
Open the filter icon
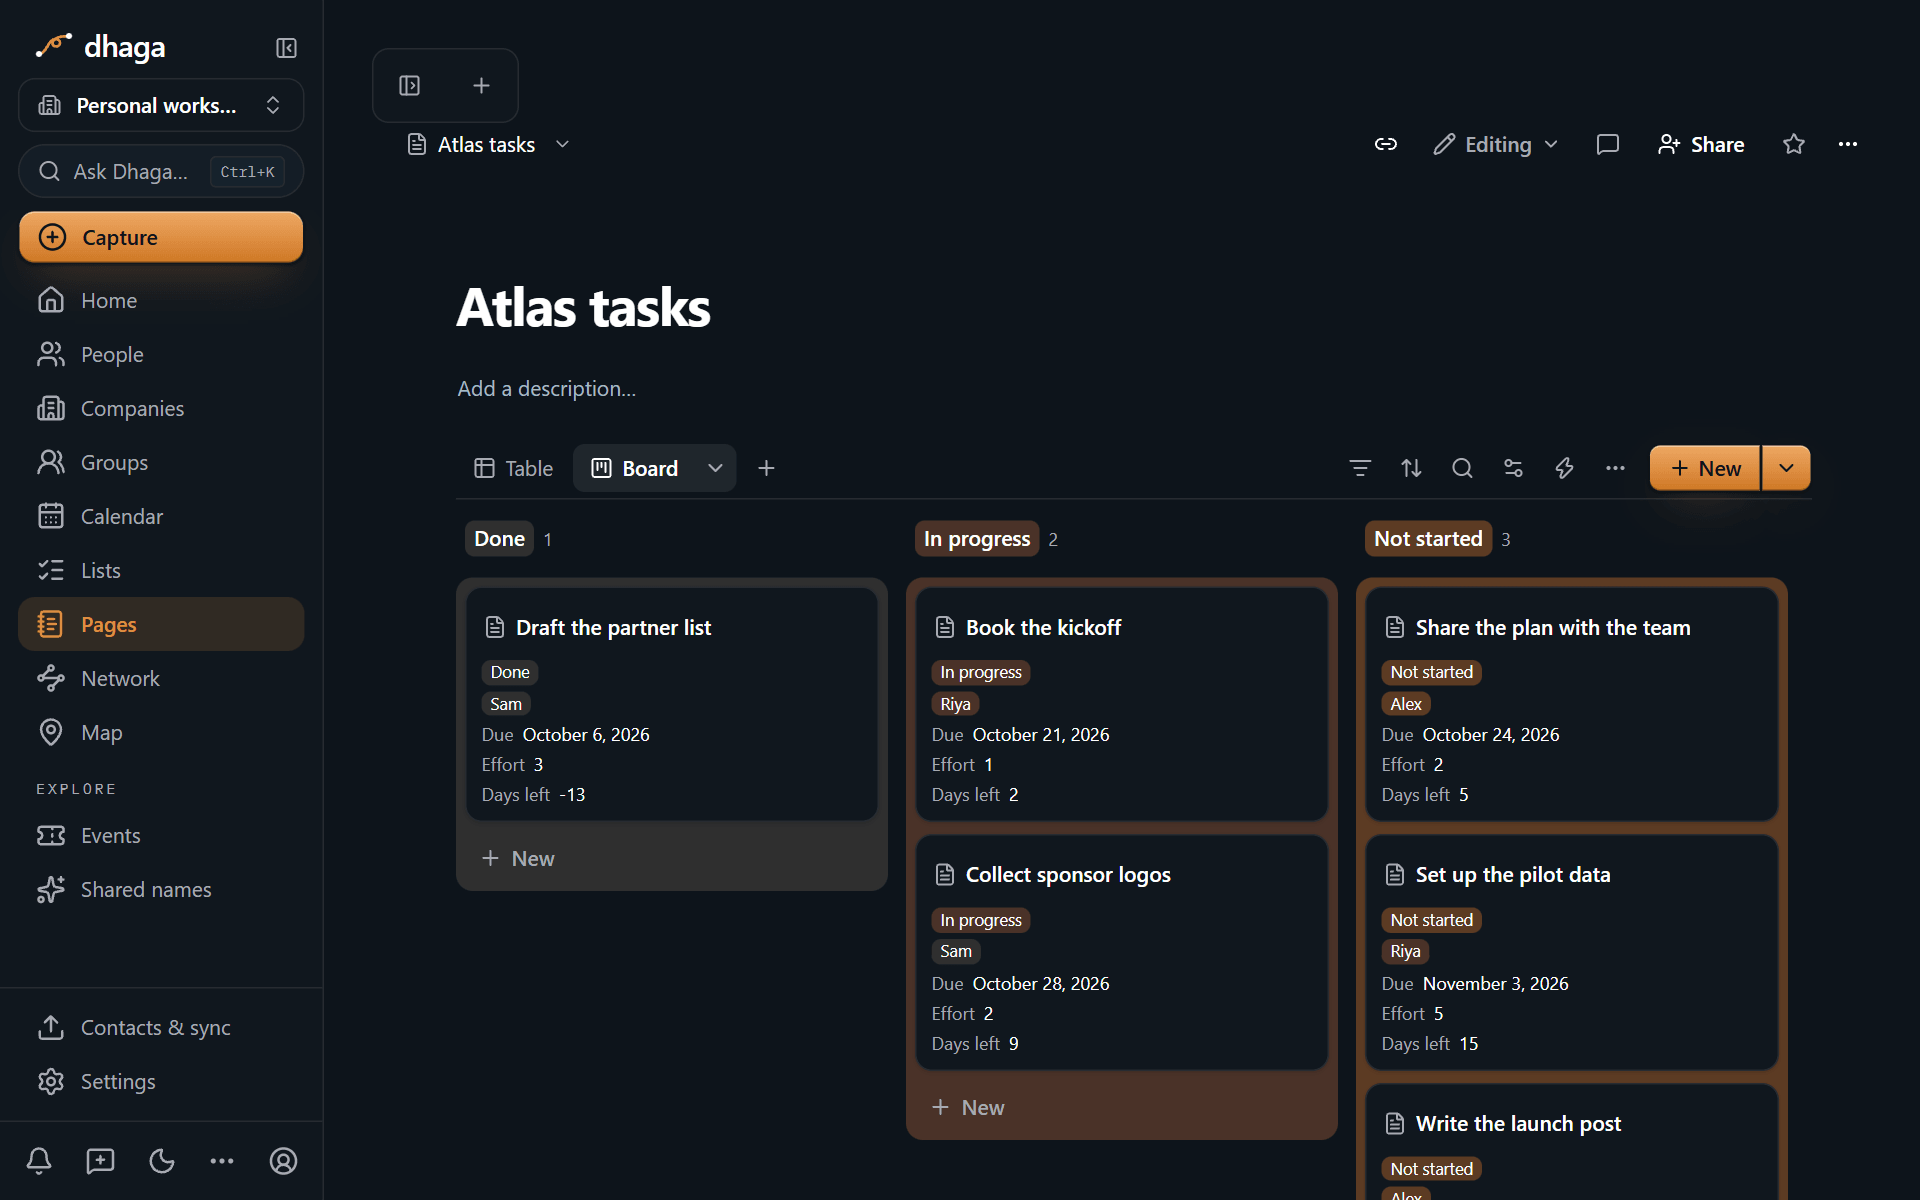coord(1360,468)
